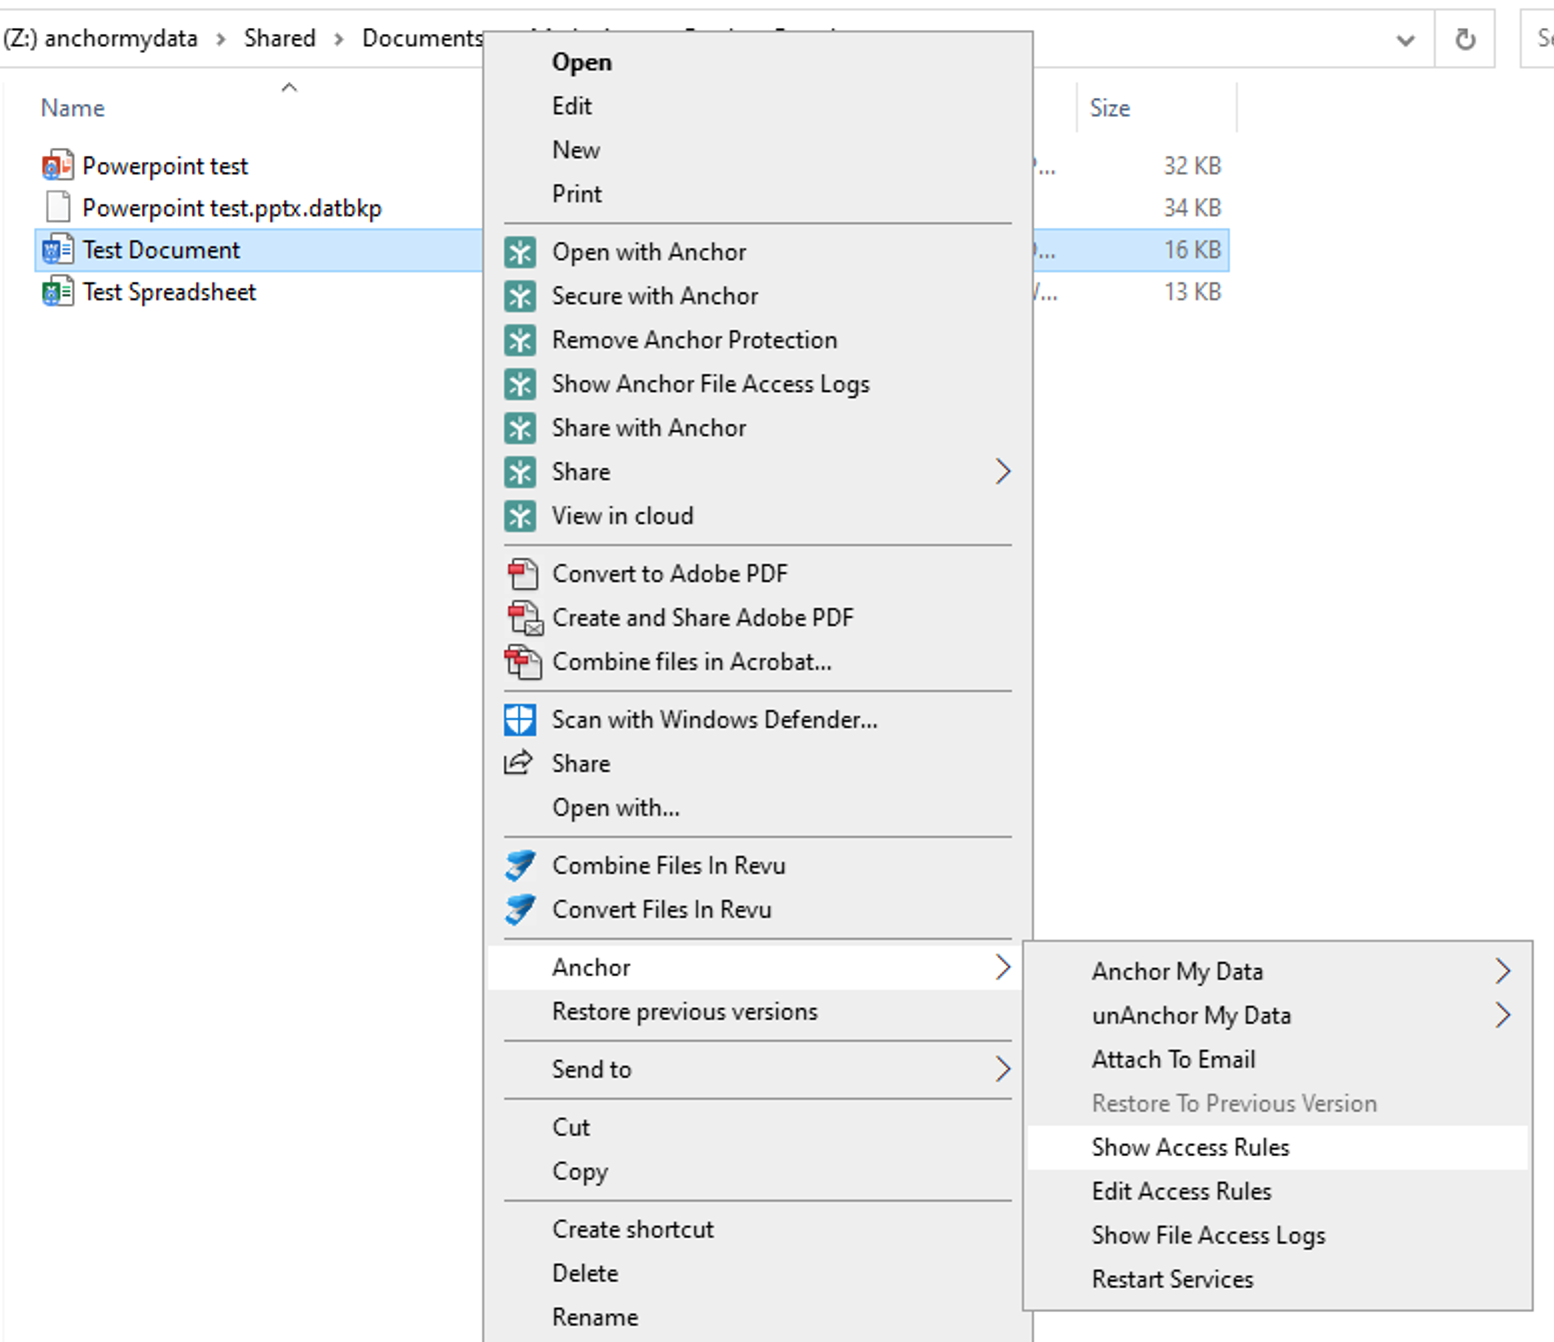This screenshot has height=1342, width=1554.
Task: Go to the Shared folder in breadcrumb
Action: (x=280, y=39)
